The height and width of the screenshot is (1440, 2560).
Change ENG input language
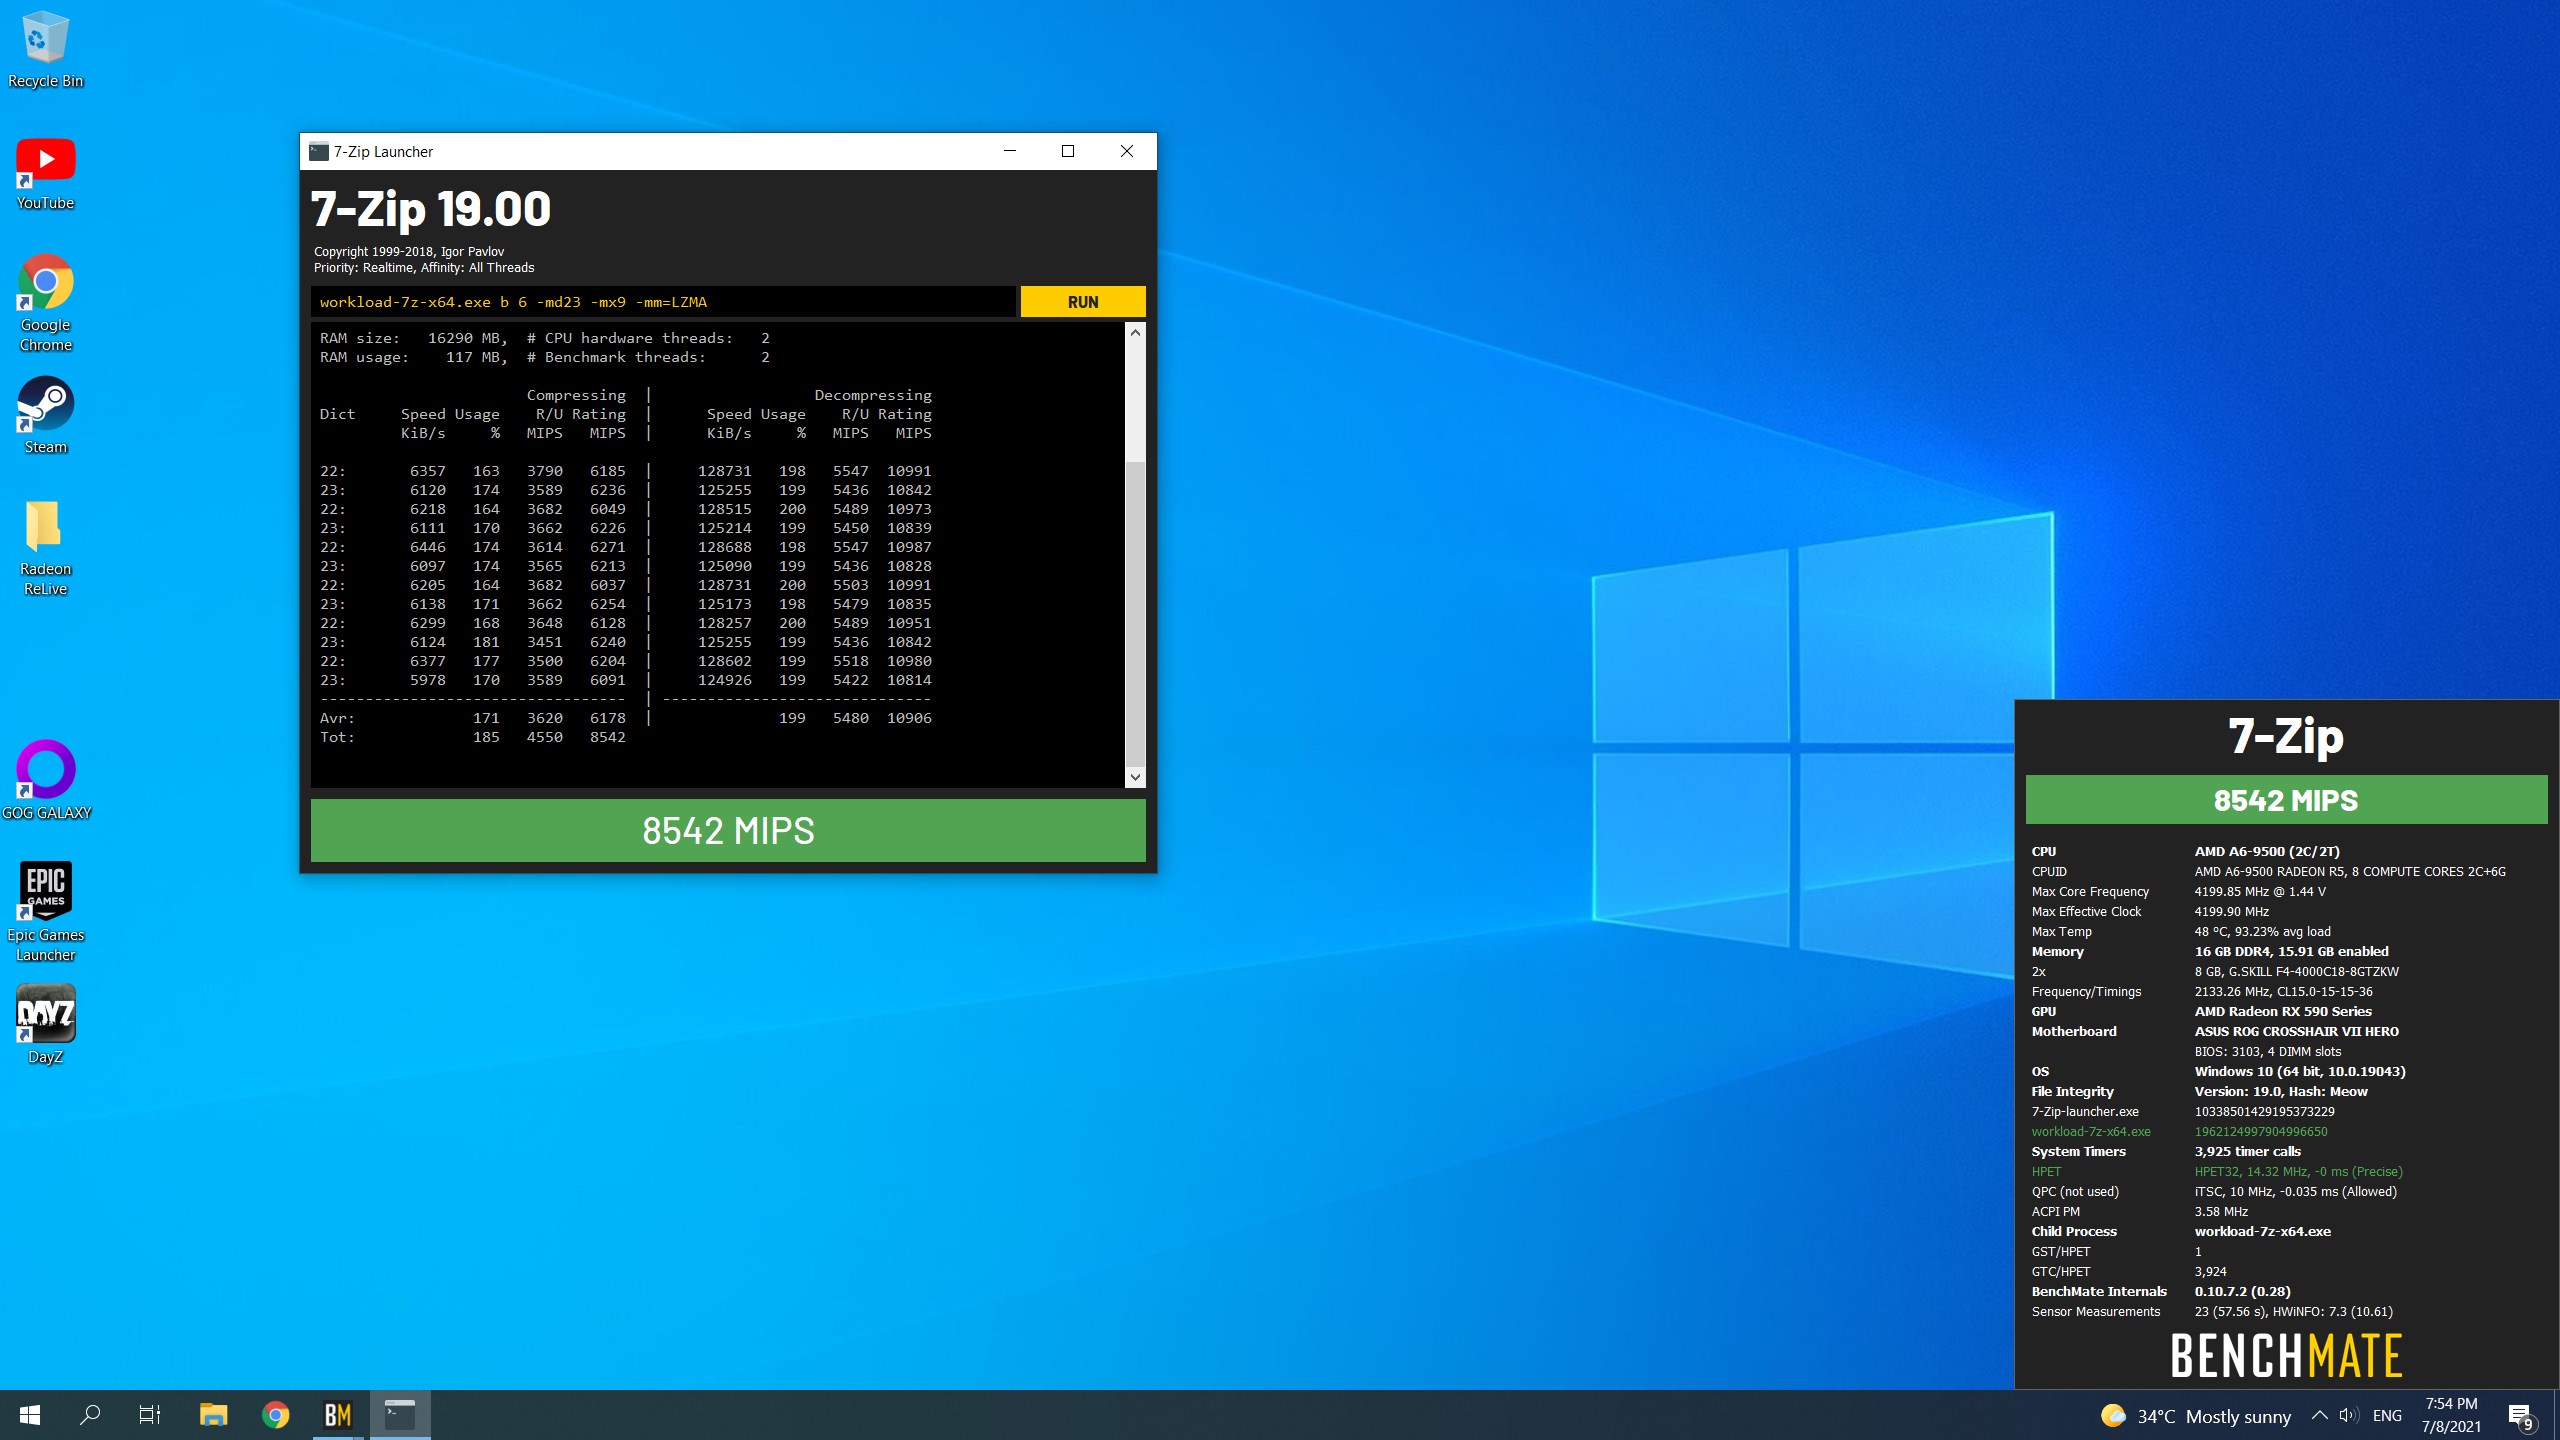coord(2387,1416)
